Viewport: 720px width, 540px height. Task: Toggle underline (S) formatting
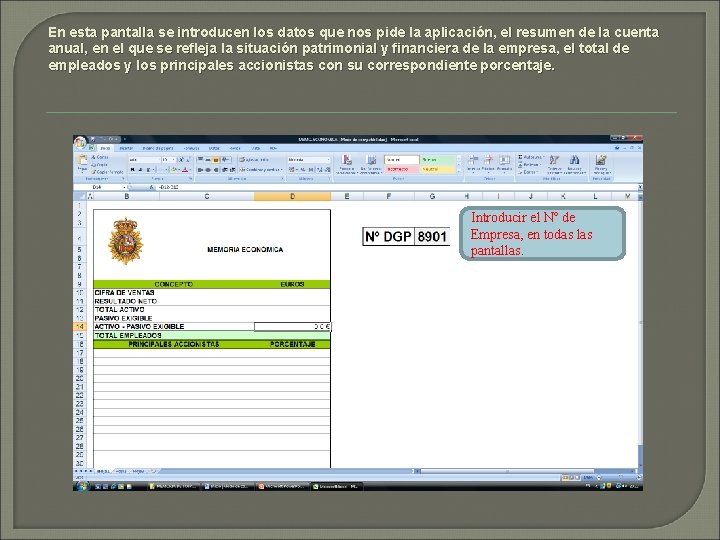tap(149, 169)
